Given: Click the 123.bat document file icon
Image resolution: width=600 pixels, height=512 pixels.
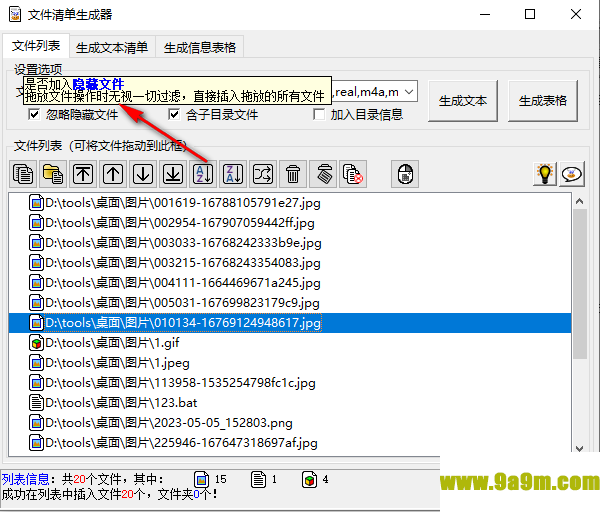Looking at the screenshot, I should click(x=36, y=403).
